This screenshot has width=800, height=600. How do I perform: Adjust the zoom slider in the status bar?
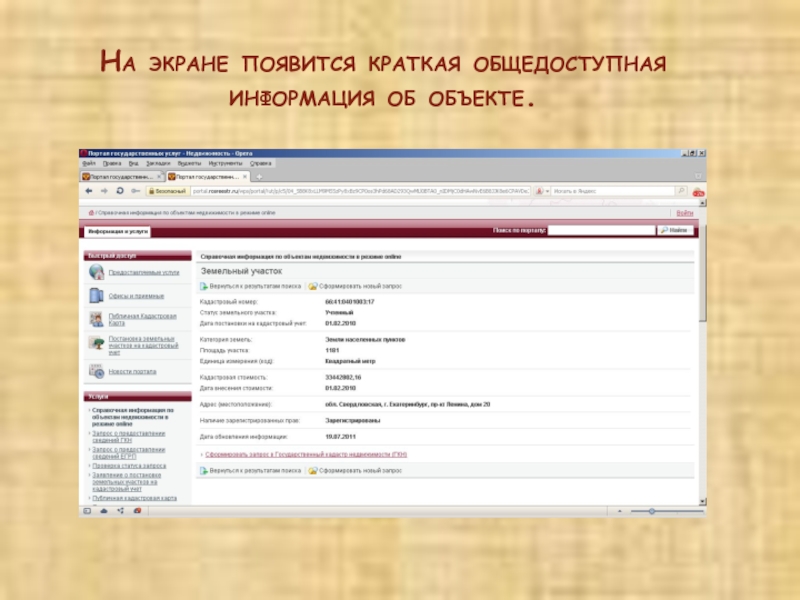point(652,511)
